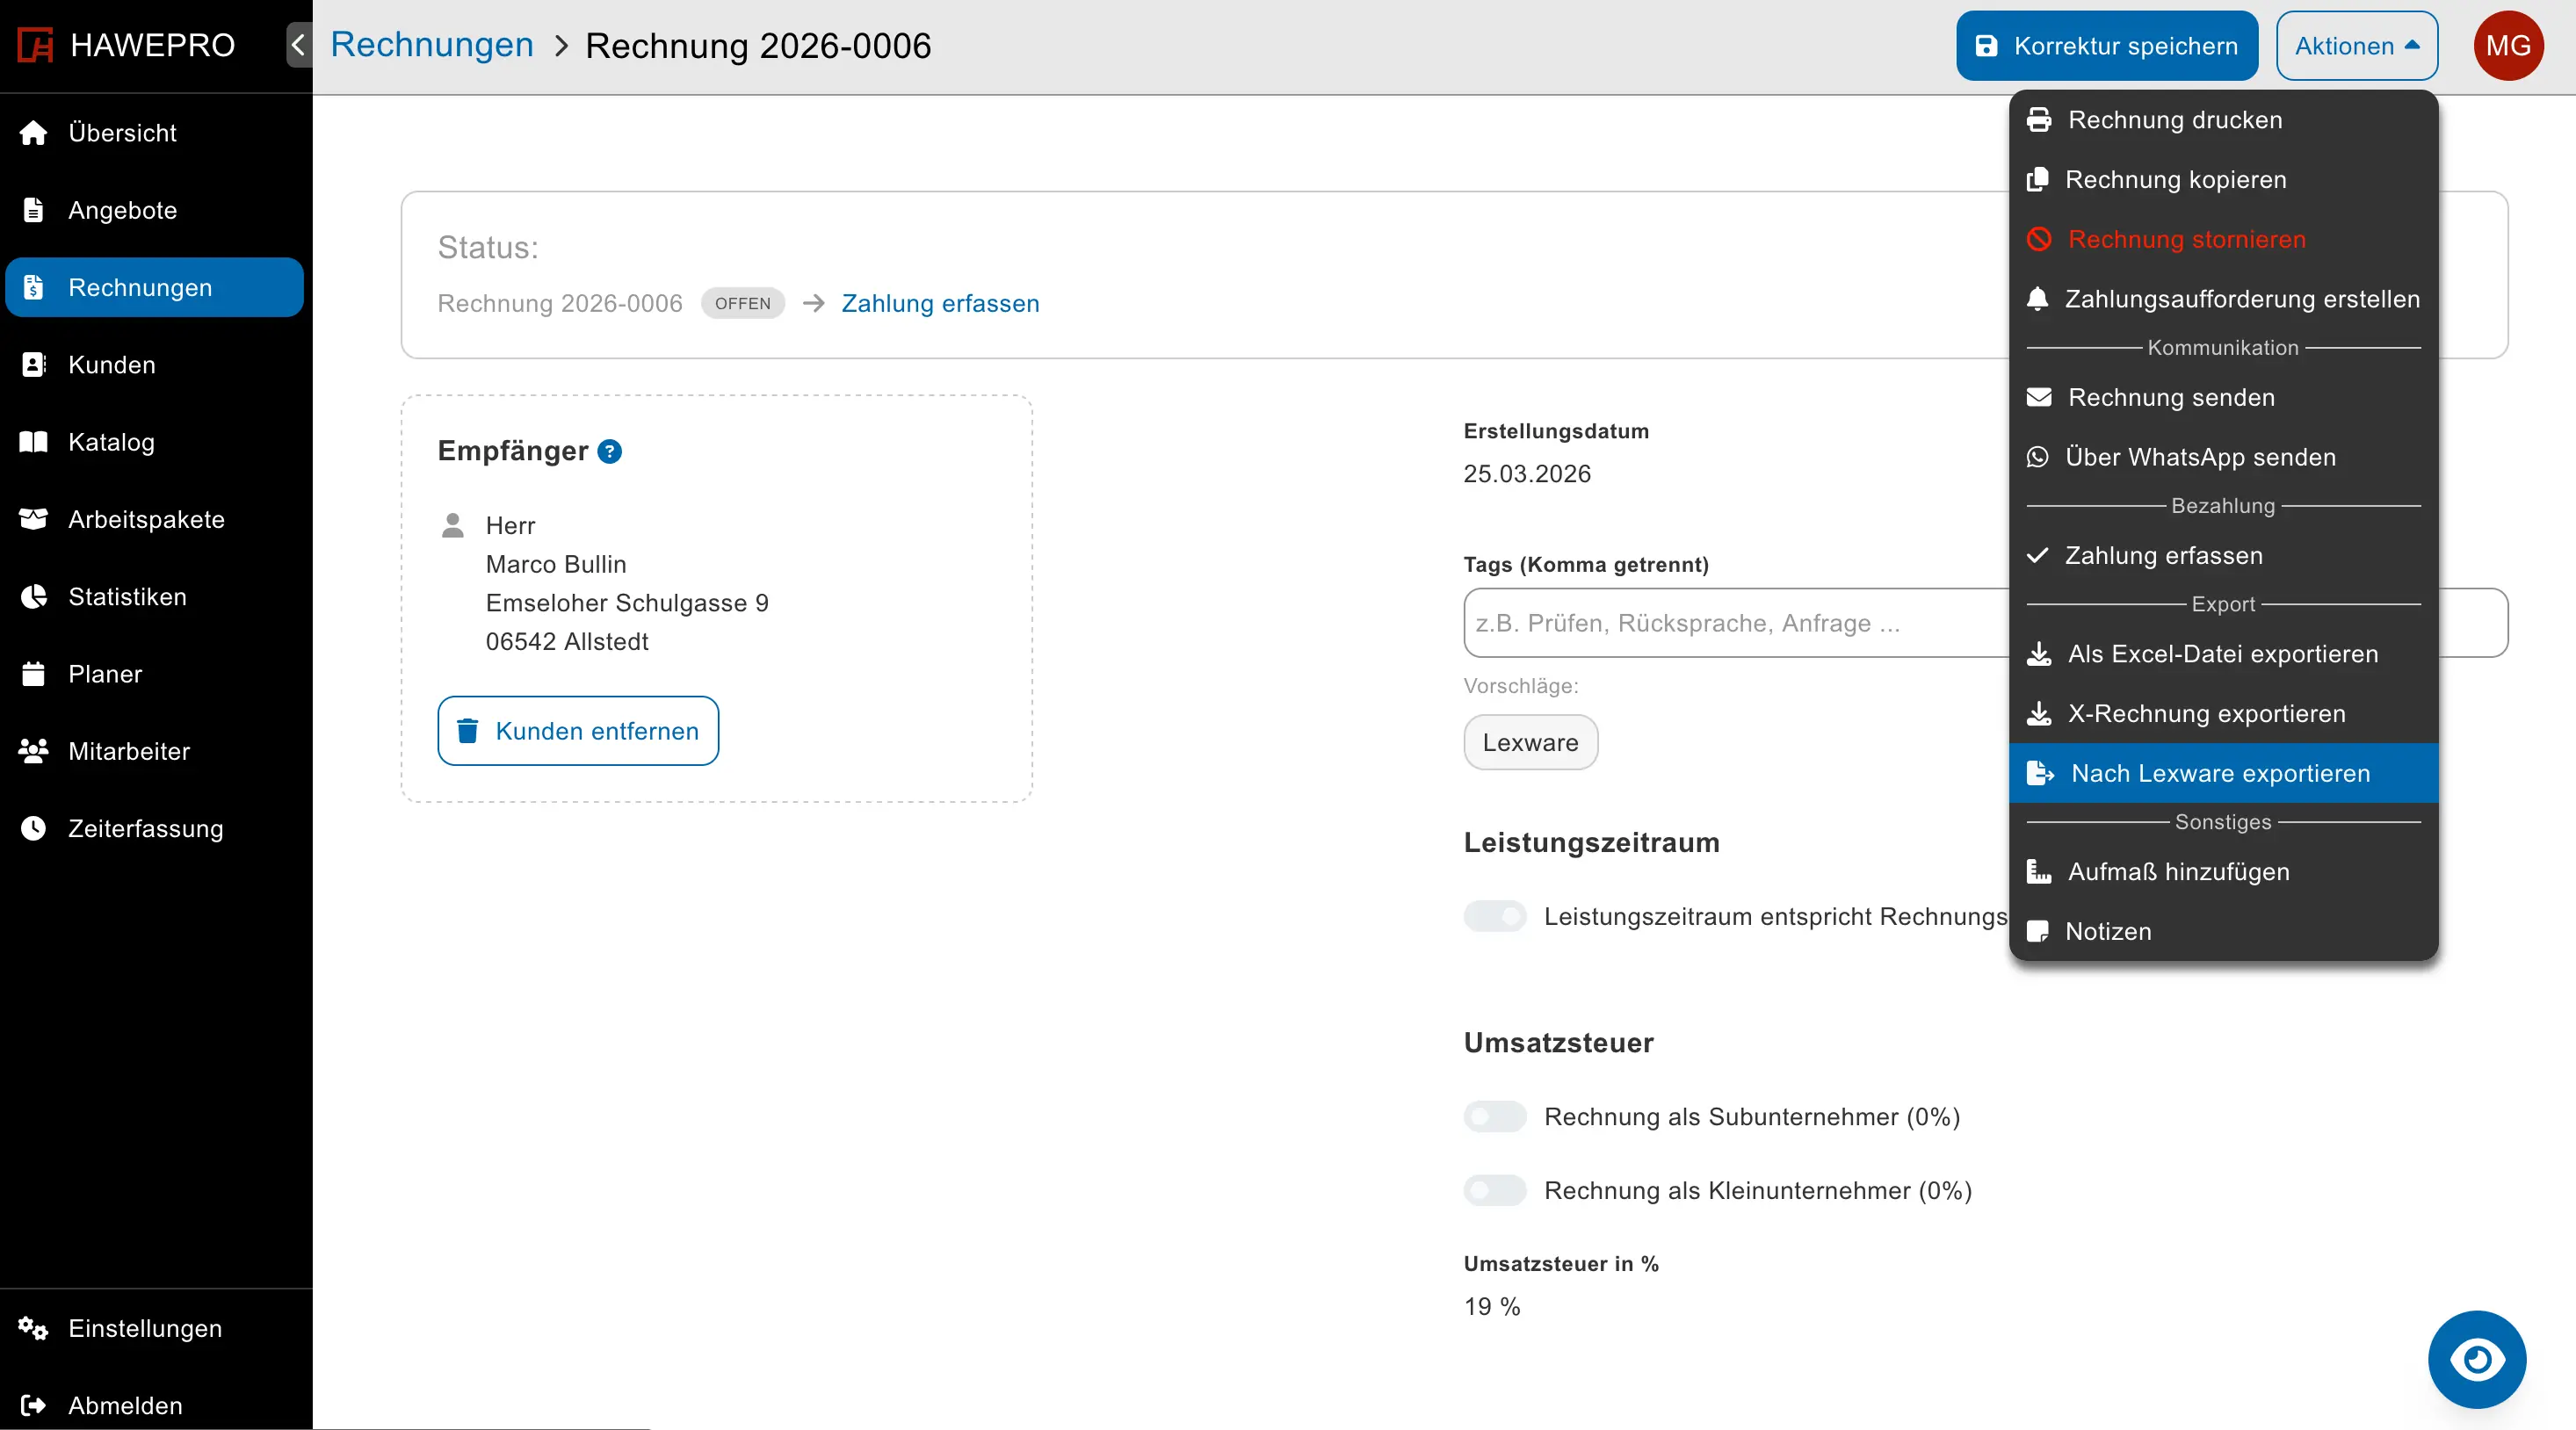The image size is (2576, 1430).
Task: Click Korrektur speichern
Action: 2106,45
